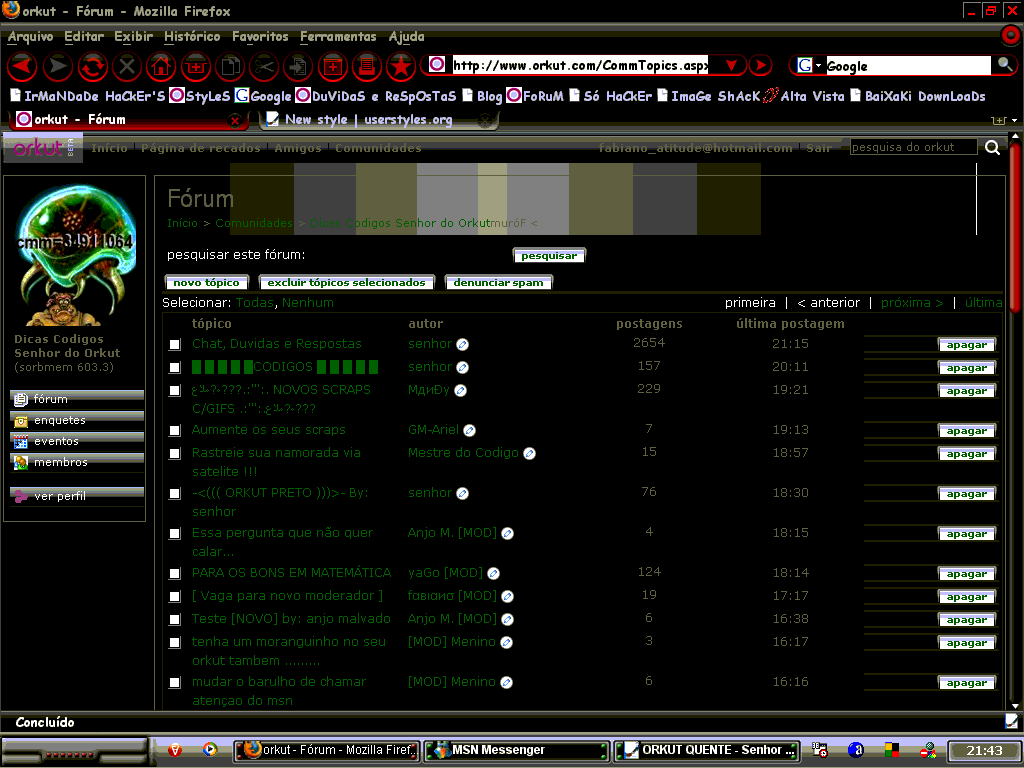Open topic PARA OS BONS EM MATEMÁTICA
This screenshot has height=768, width=1024.
coord(291,573)
